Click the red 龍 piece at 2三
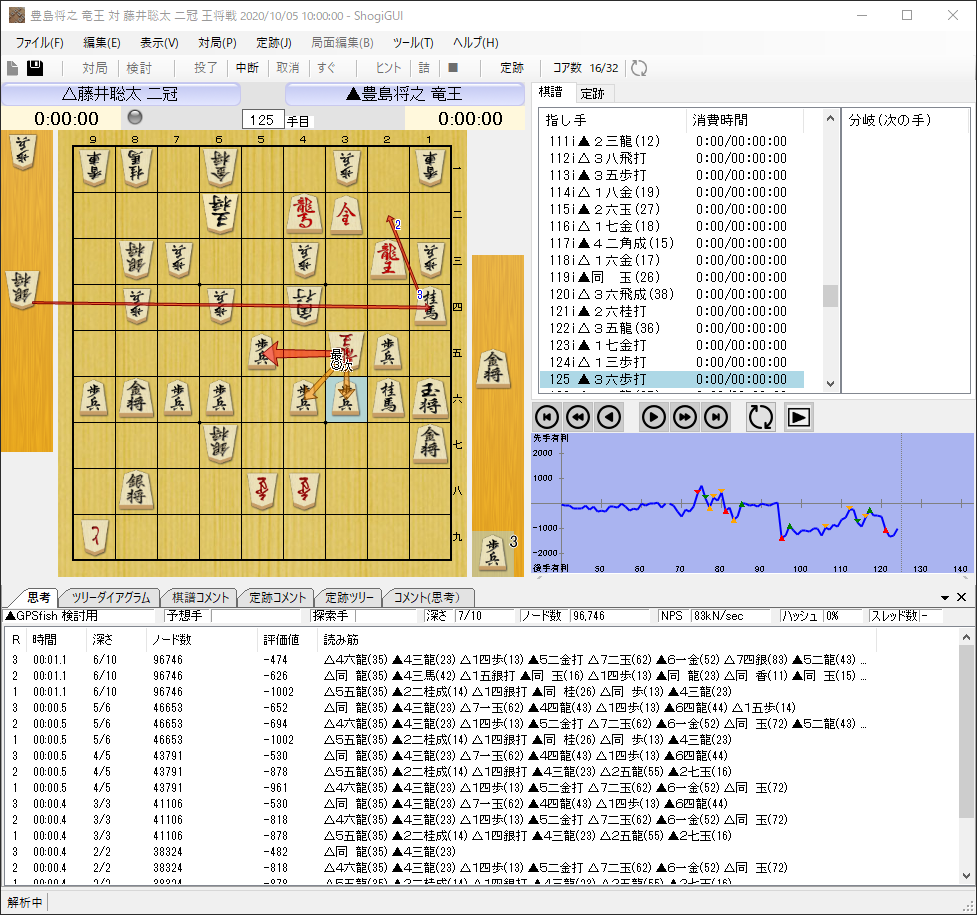The image size is (977, 915). pos(388,260)
